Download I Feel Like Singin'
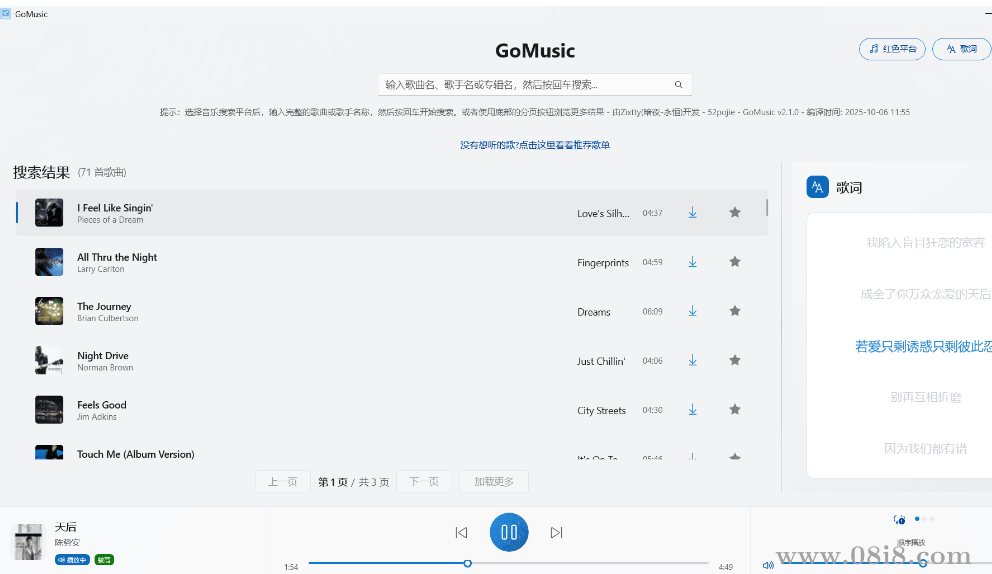 pos(693,213)
